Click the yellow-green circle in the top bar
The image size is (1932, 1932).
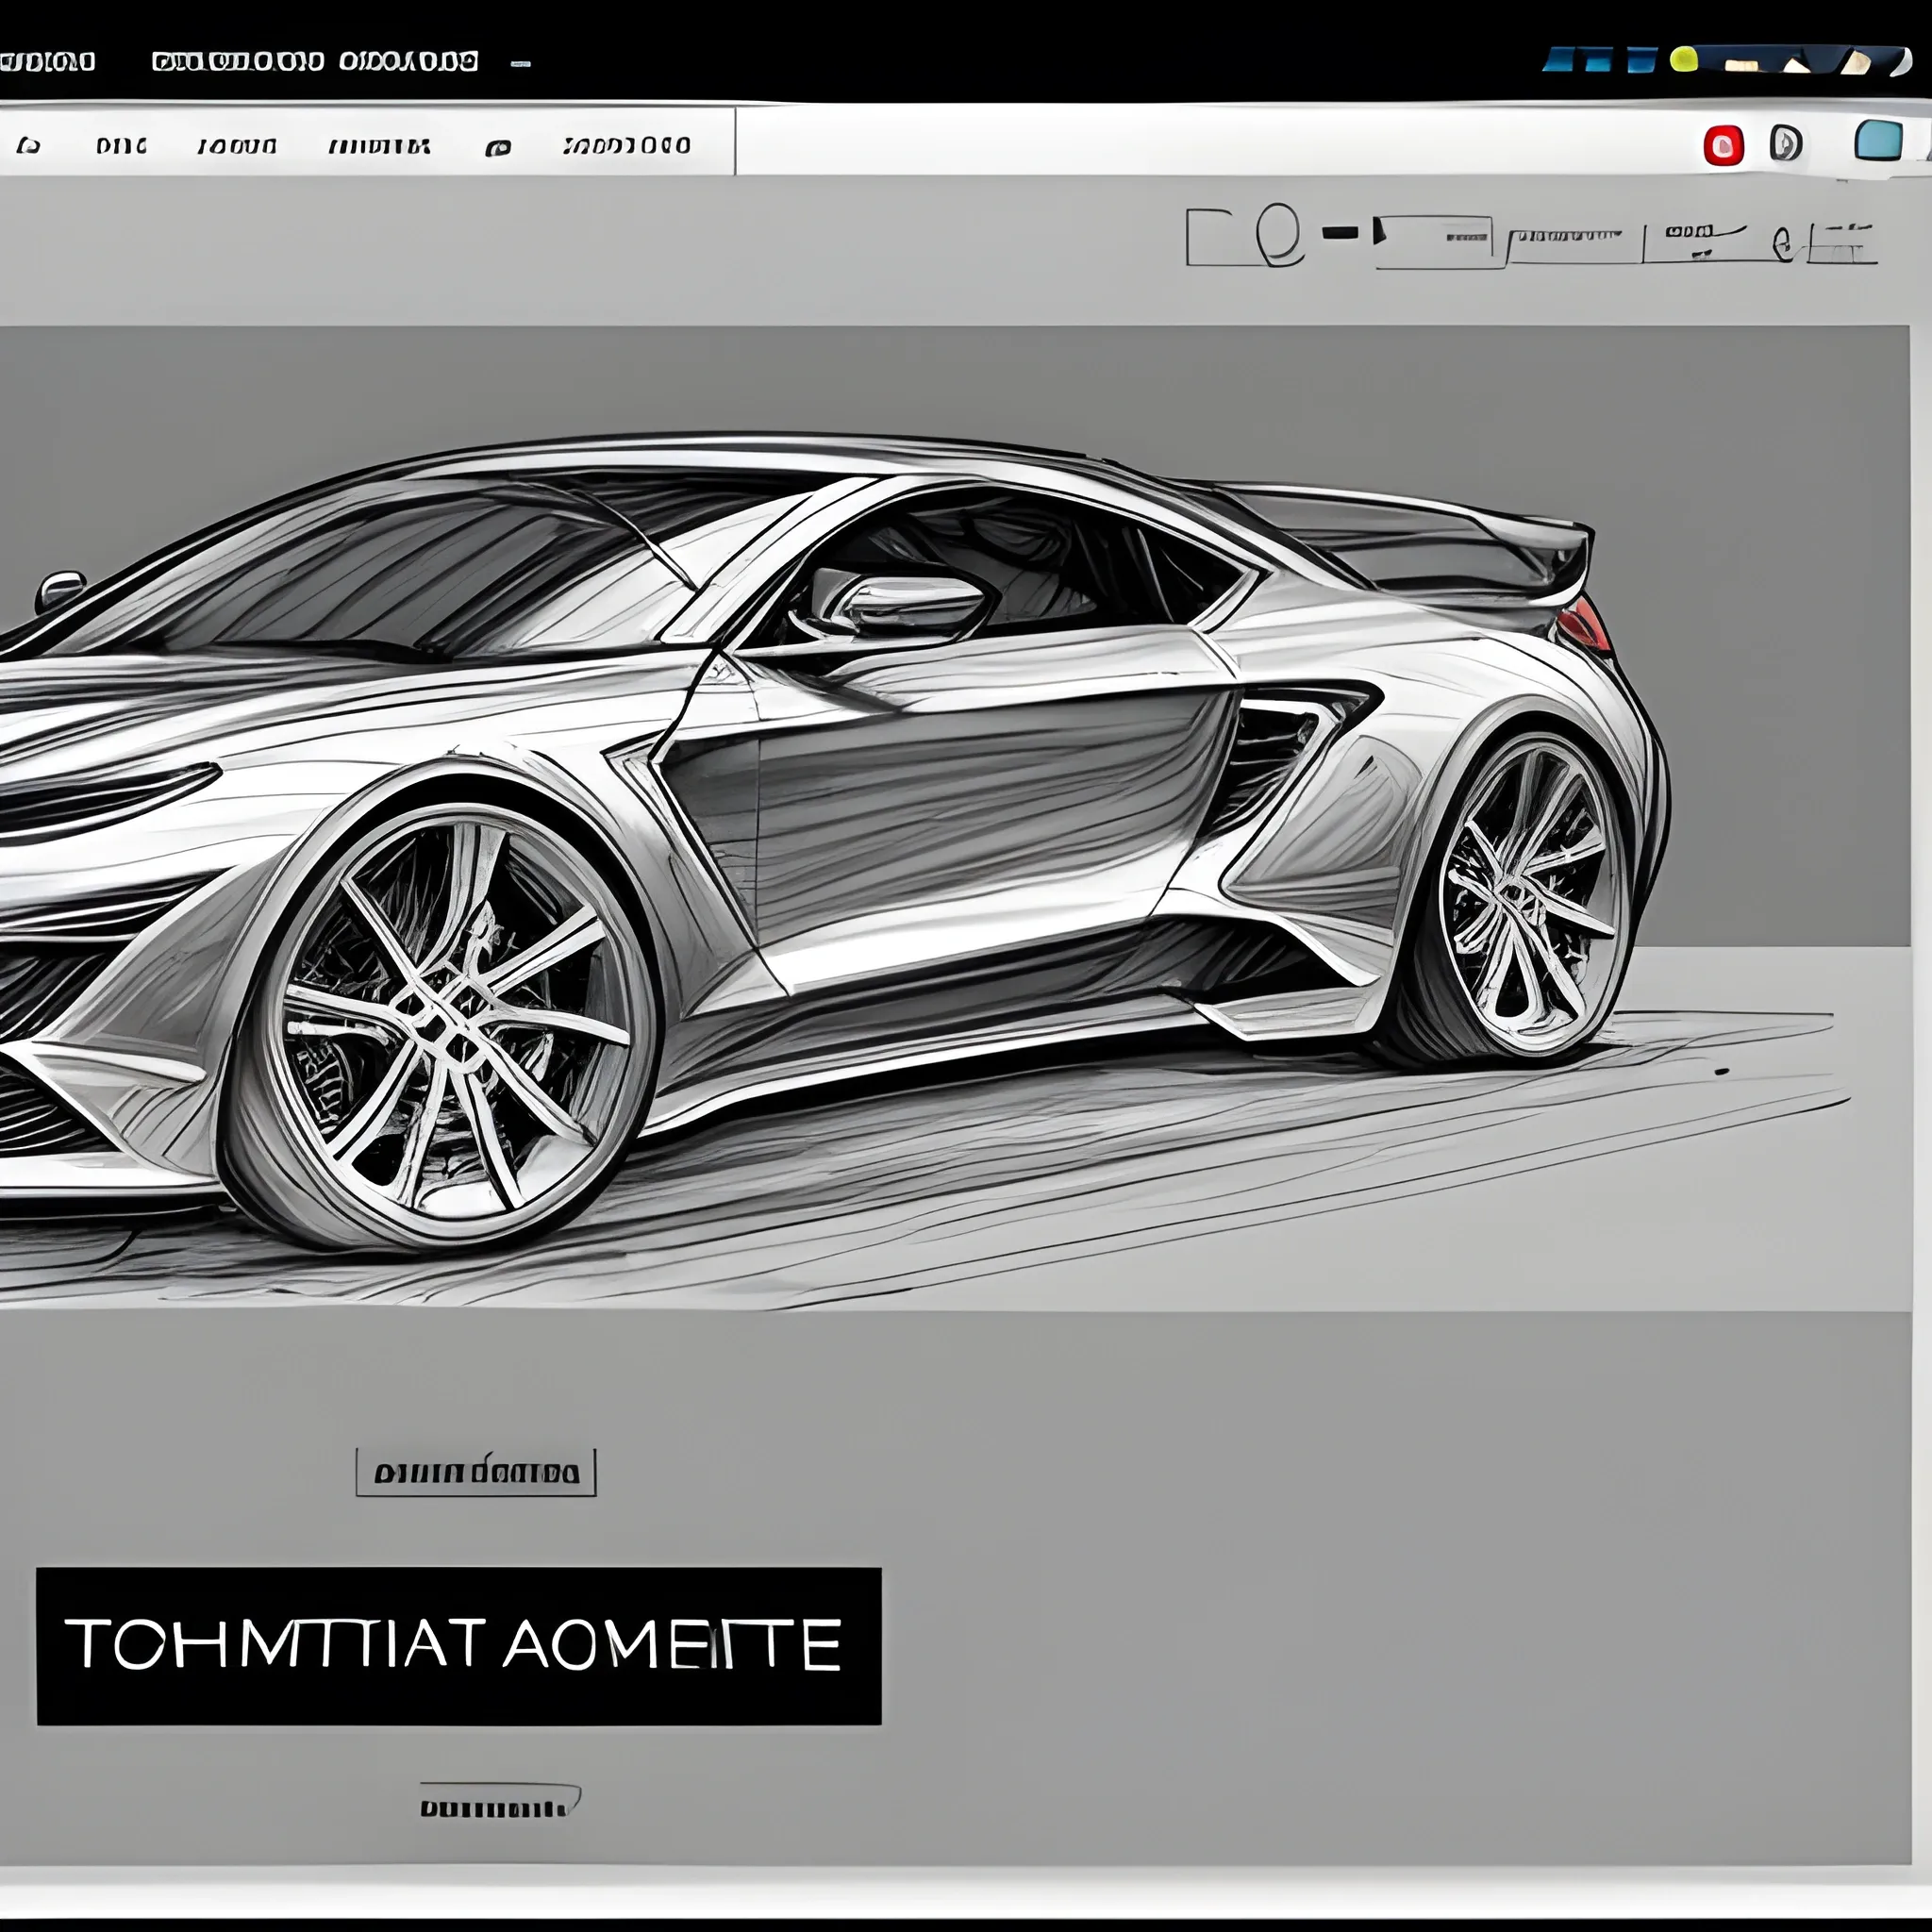pos(1684,59)
